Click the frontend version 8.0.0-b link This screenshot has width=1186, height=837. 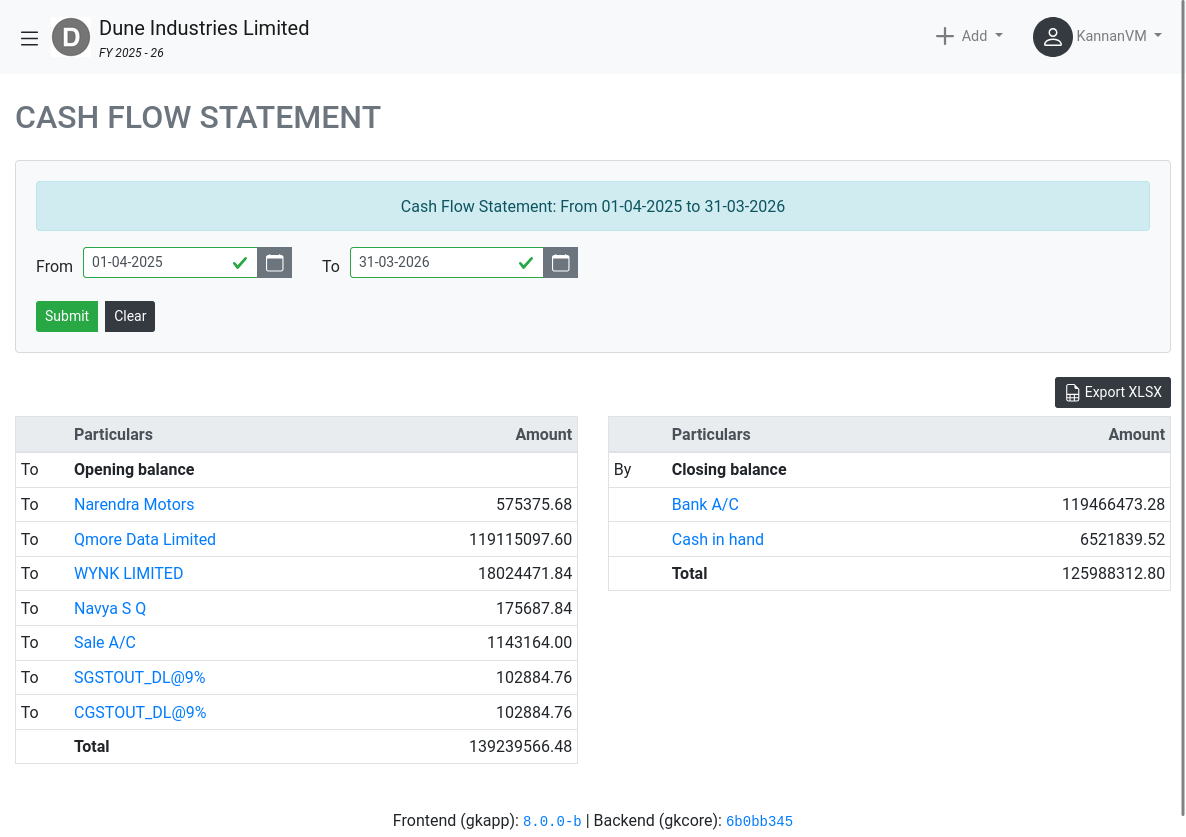[552, 821]
